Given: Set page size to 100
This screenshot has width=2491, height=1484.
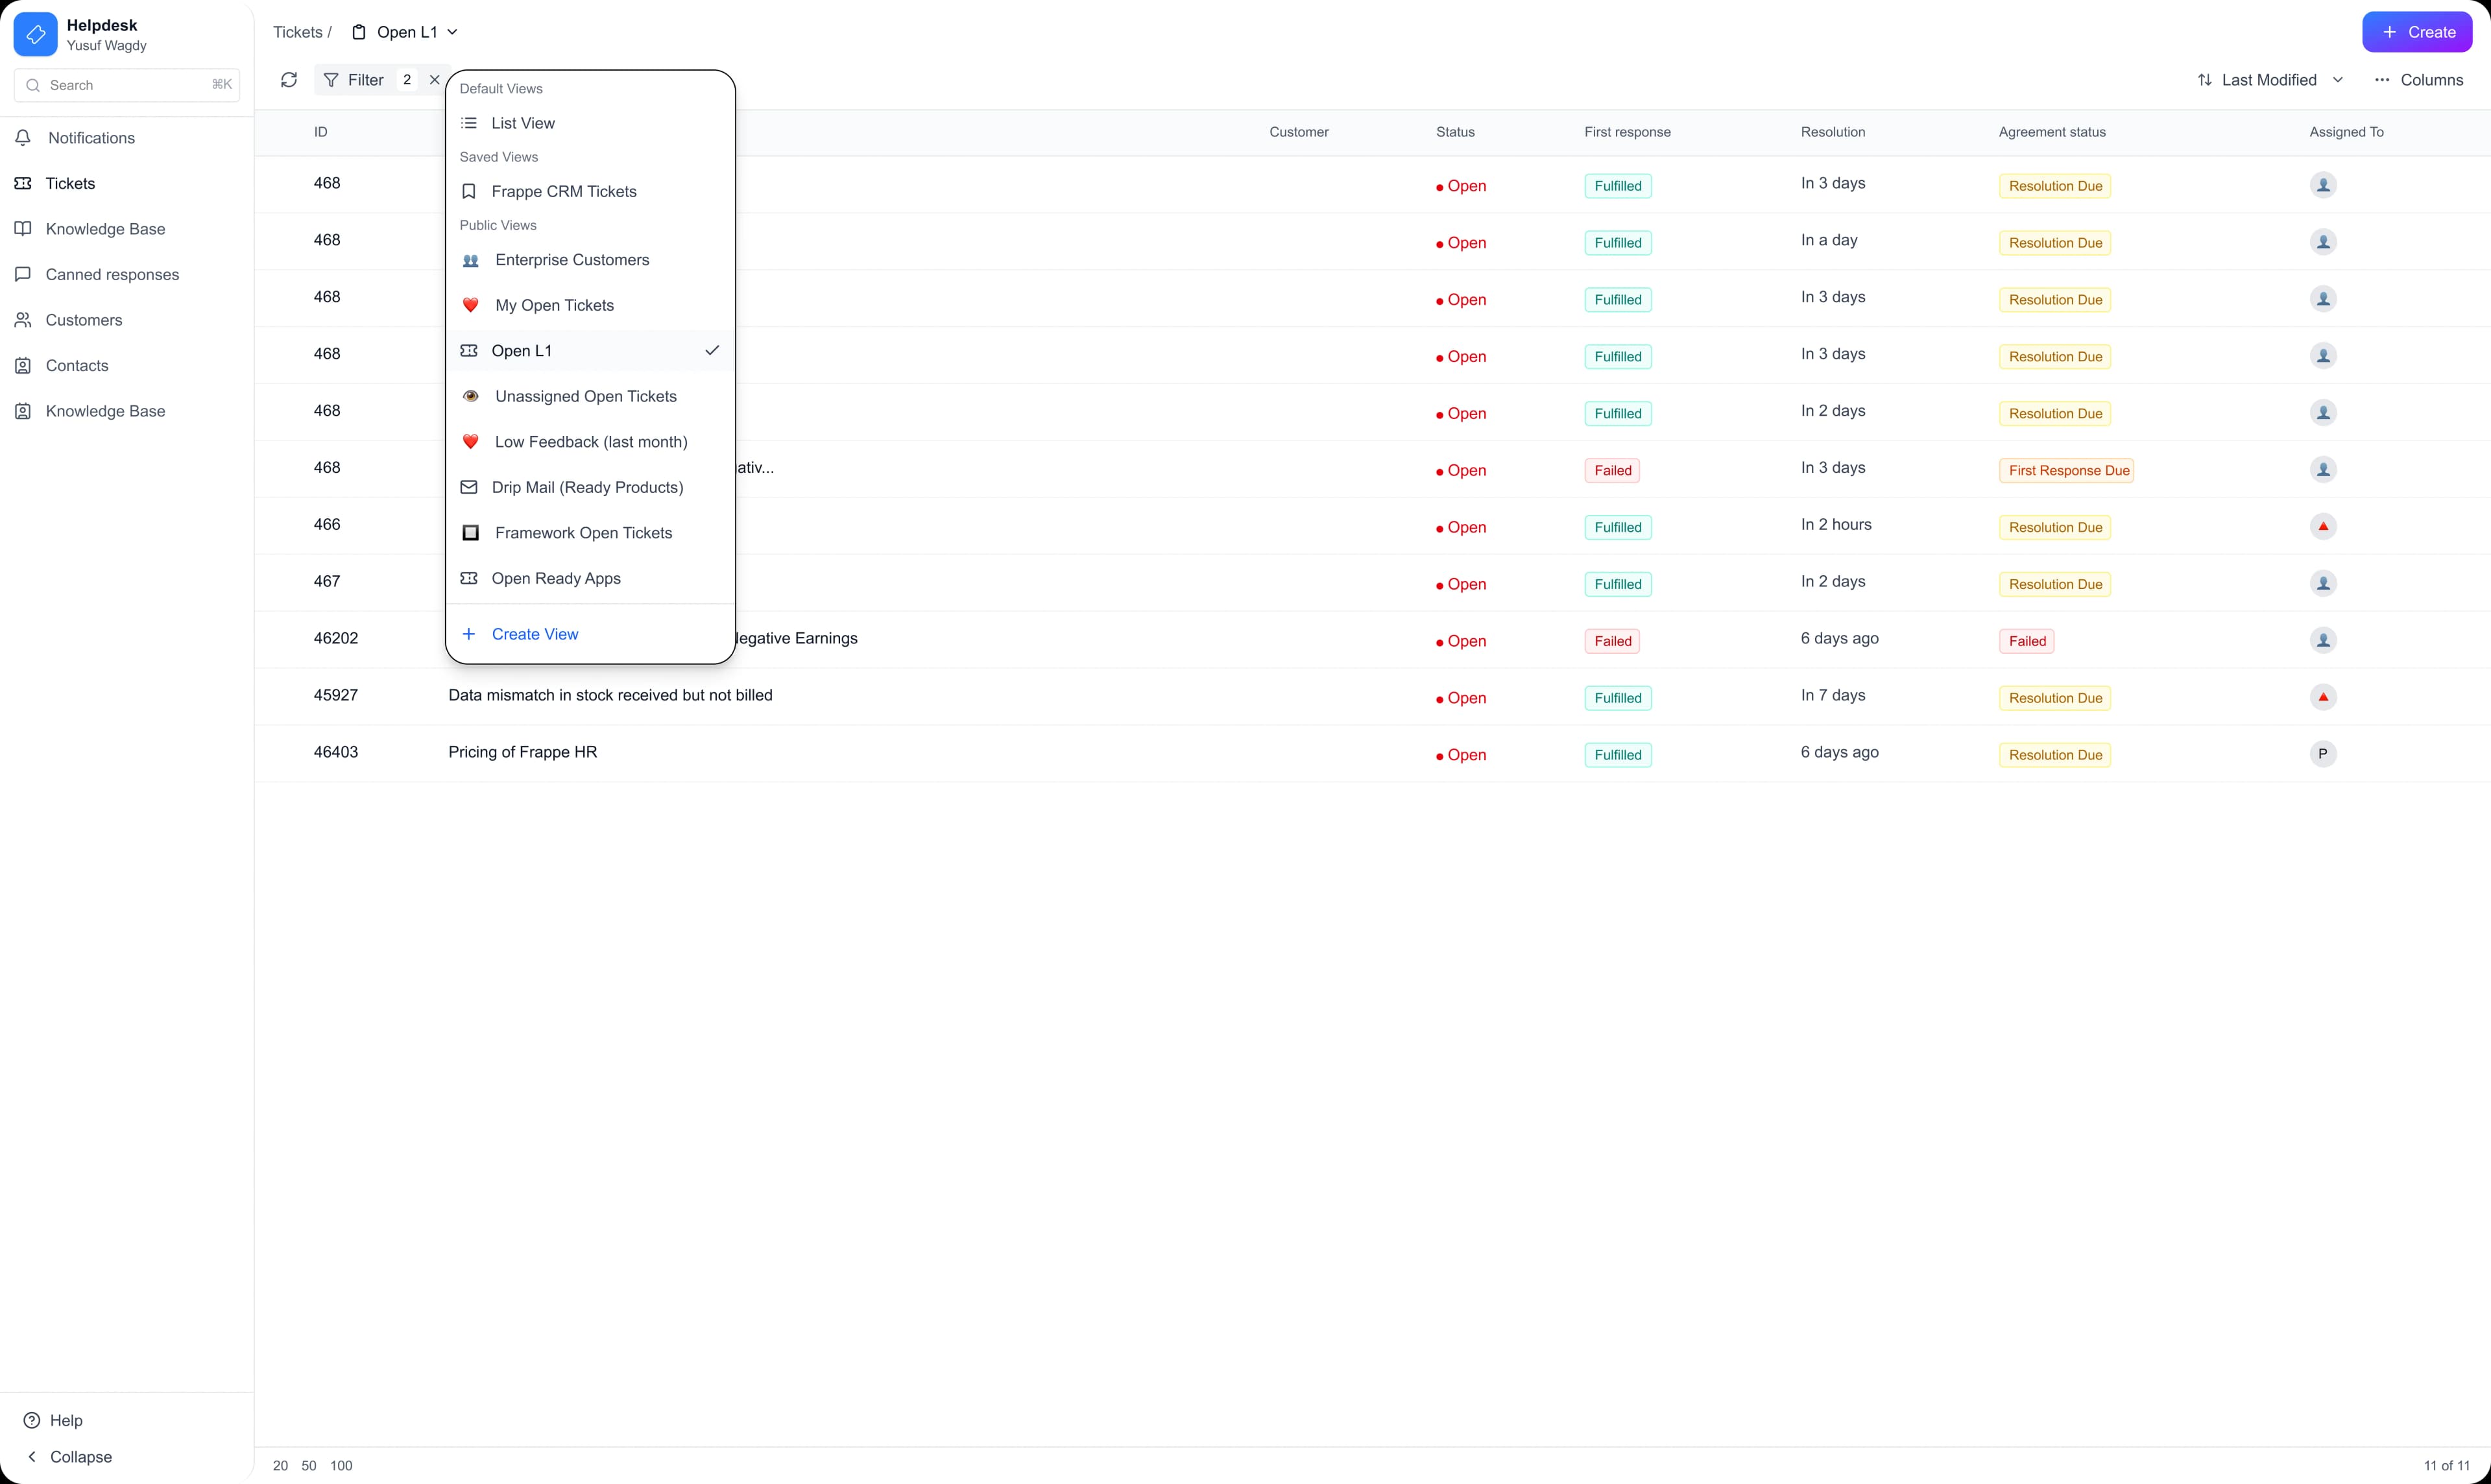Looking at the screenshot, I should 341,1465.
